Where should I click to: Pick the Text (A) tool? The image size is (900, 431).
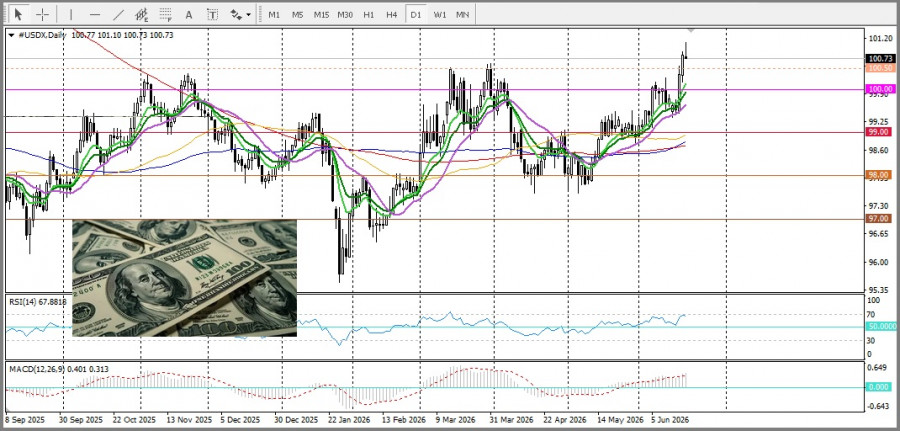(188, 14)
